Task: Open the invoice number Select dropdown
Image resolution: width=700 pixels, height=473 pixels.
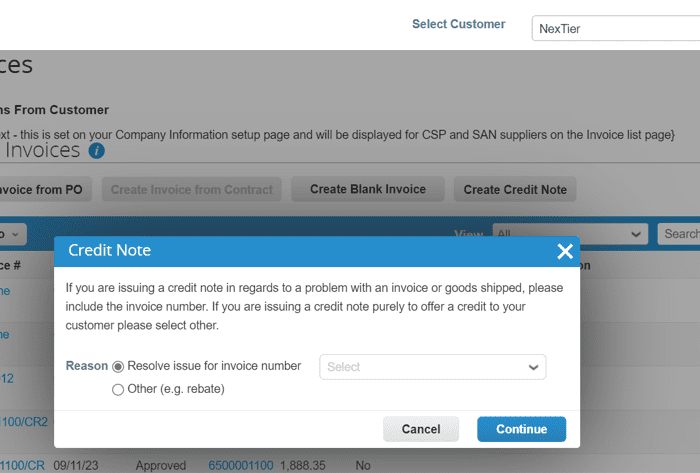Action: (432, 367)
